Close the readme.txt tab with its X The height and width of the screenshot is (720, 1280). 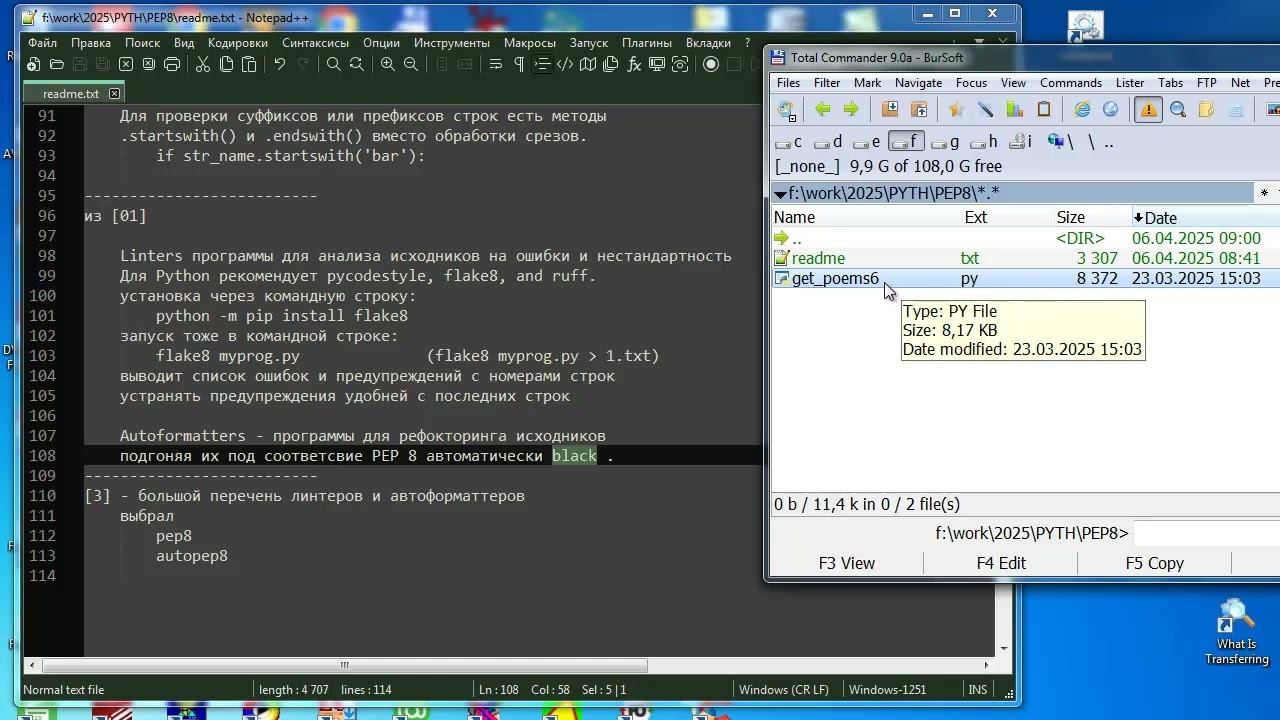[x=114, y=93]
